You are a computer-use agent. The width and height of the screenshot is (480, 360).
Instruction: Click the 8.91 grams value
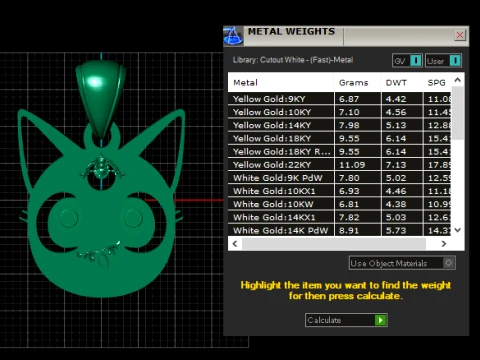(x=349, y=230)
